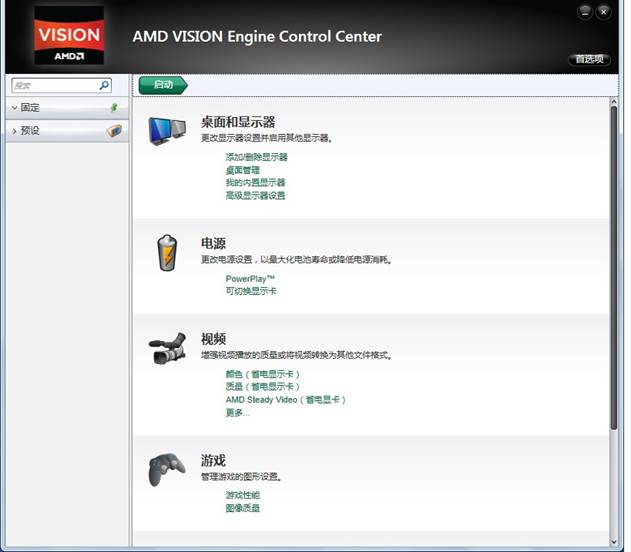Open 游戏性能 link
631x552 pixels.
click(243, 495)
